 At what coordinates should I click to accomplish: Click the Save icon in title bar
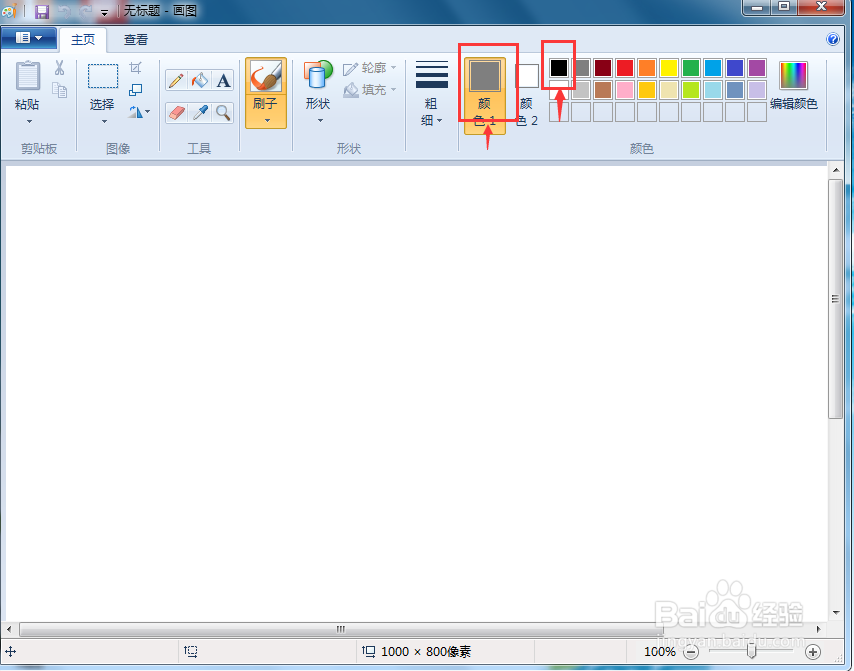coord(42,11)
